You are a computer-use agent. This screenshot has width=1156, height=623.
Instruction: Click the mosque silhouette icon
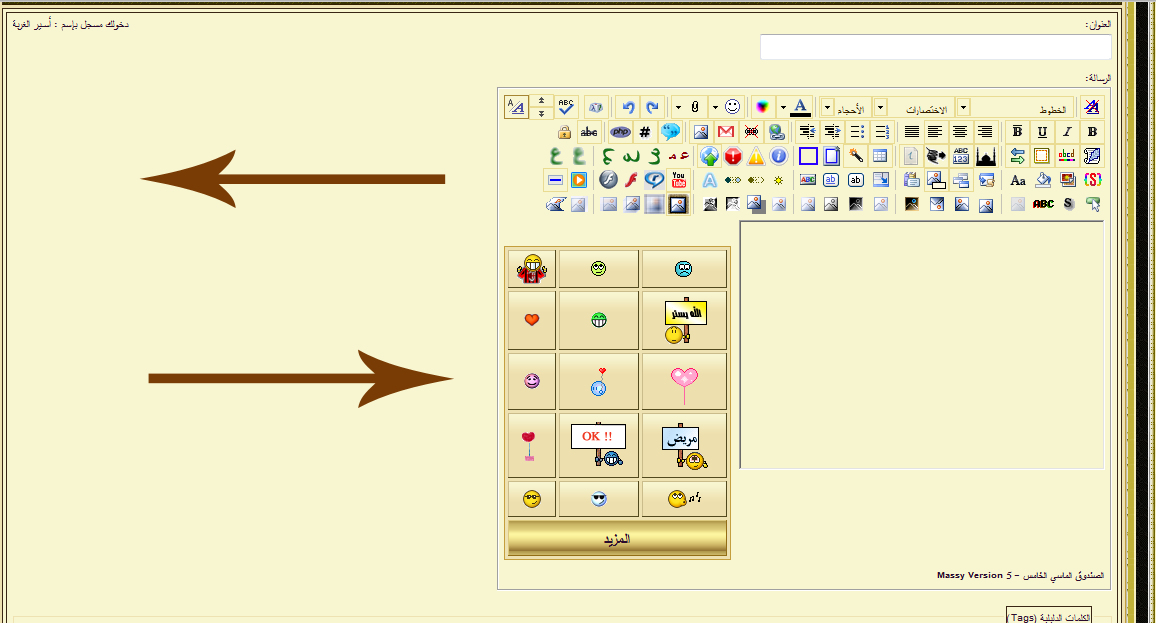pos(985,156)
